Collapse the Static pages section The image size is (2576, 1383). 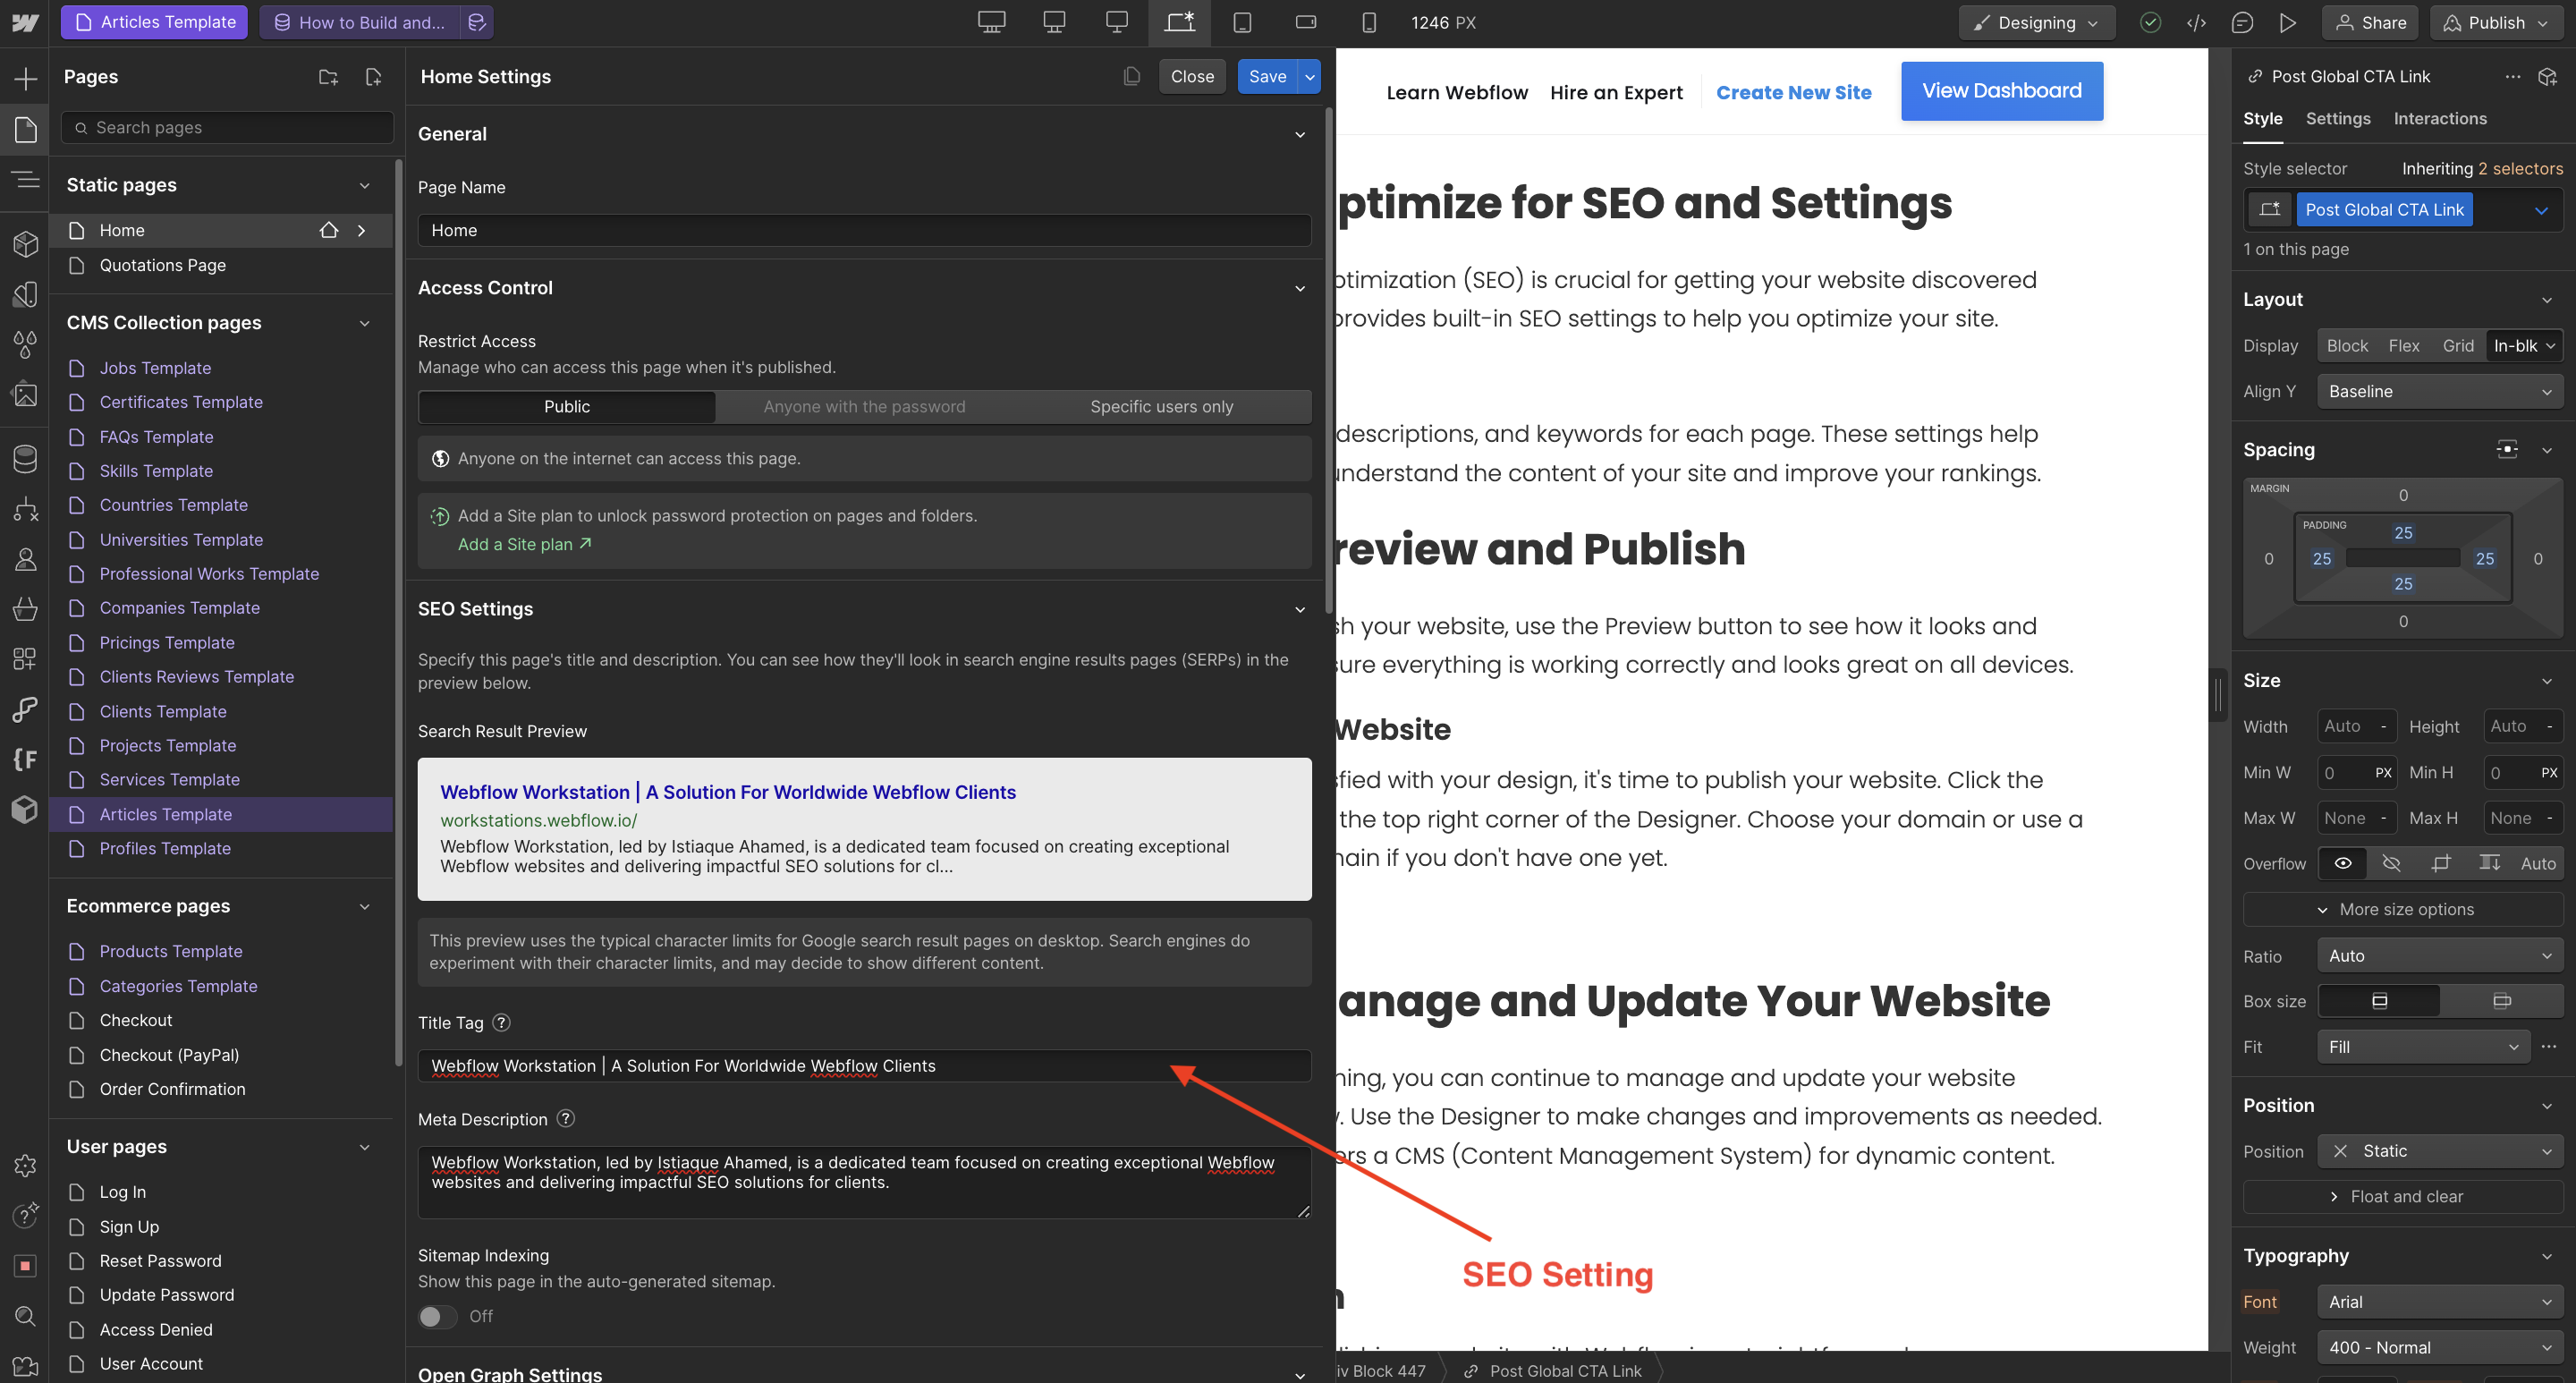coord(364,185)
